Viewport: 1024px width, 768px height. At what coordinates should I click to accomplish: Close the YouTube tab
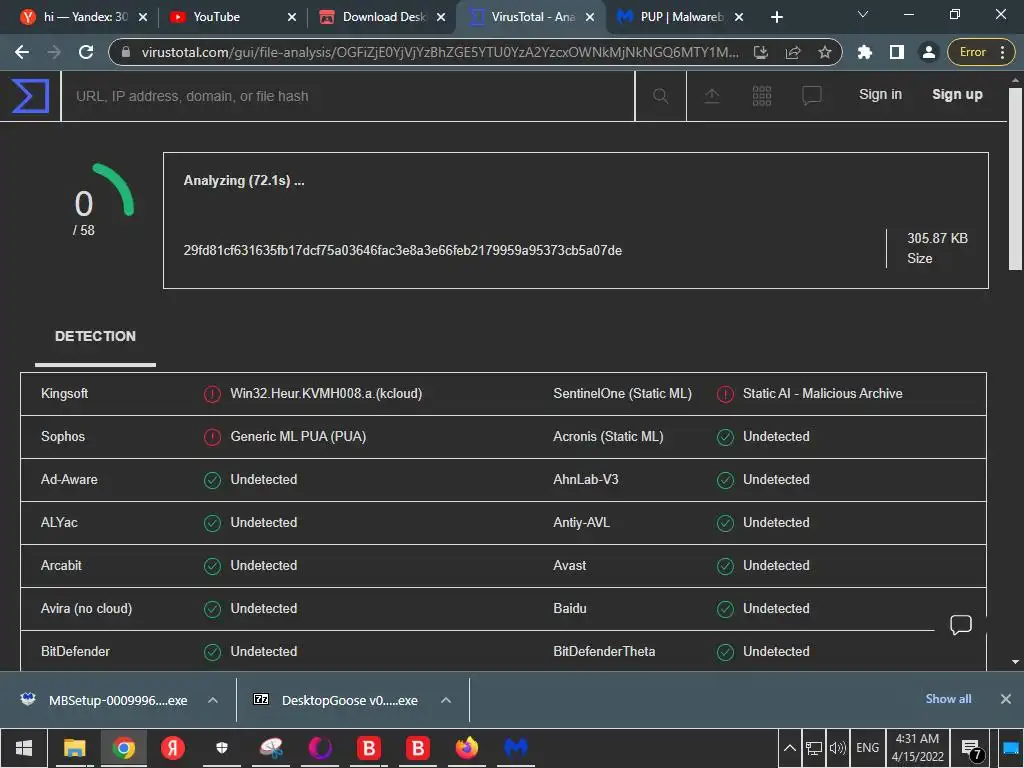tap(292, 18)
